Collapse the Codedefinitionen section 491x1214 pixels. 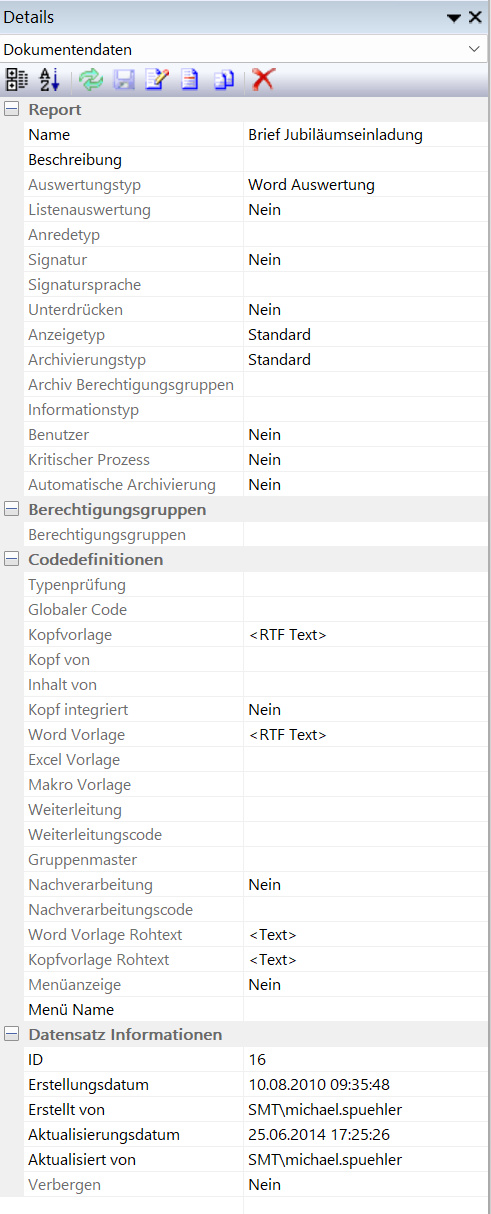(x=12, y=559)
